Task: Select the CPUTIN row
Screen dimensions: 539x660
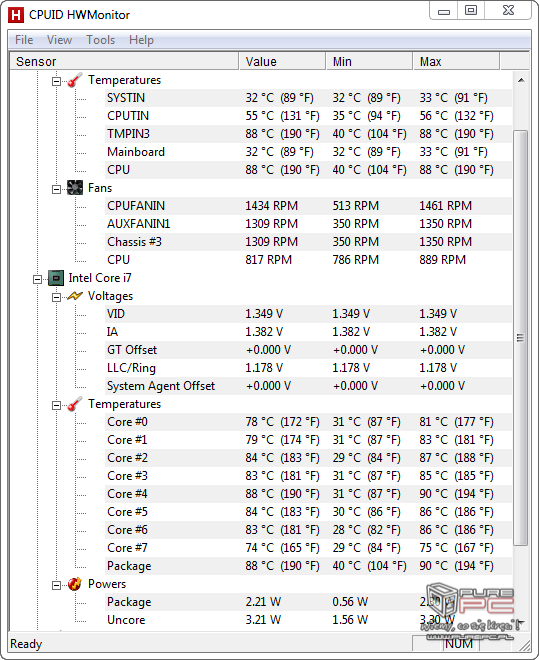Action: (308, 116)
